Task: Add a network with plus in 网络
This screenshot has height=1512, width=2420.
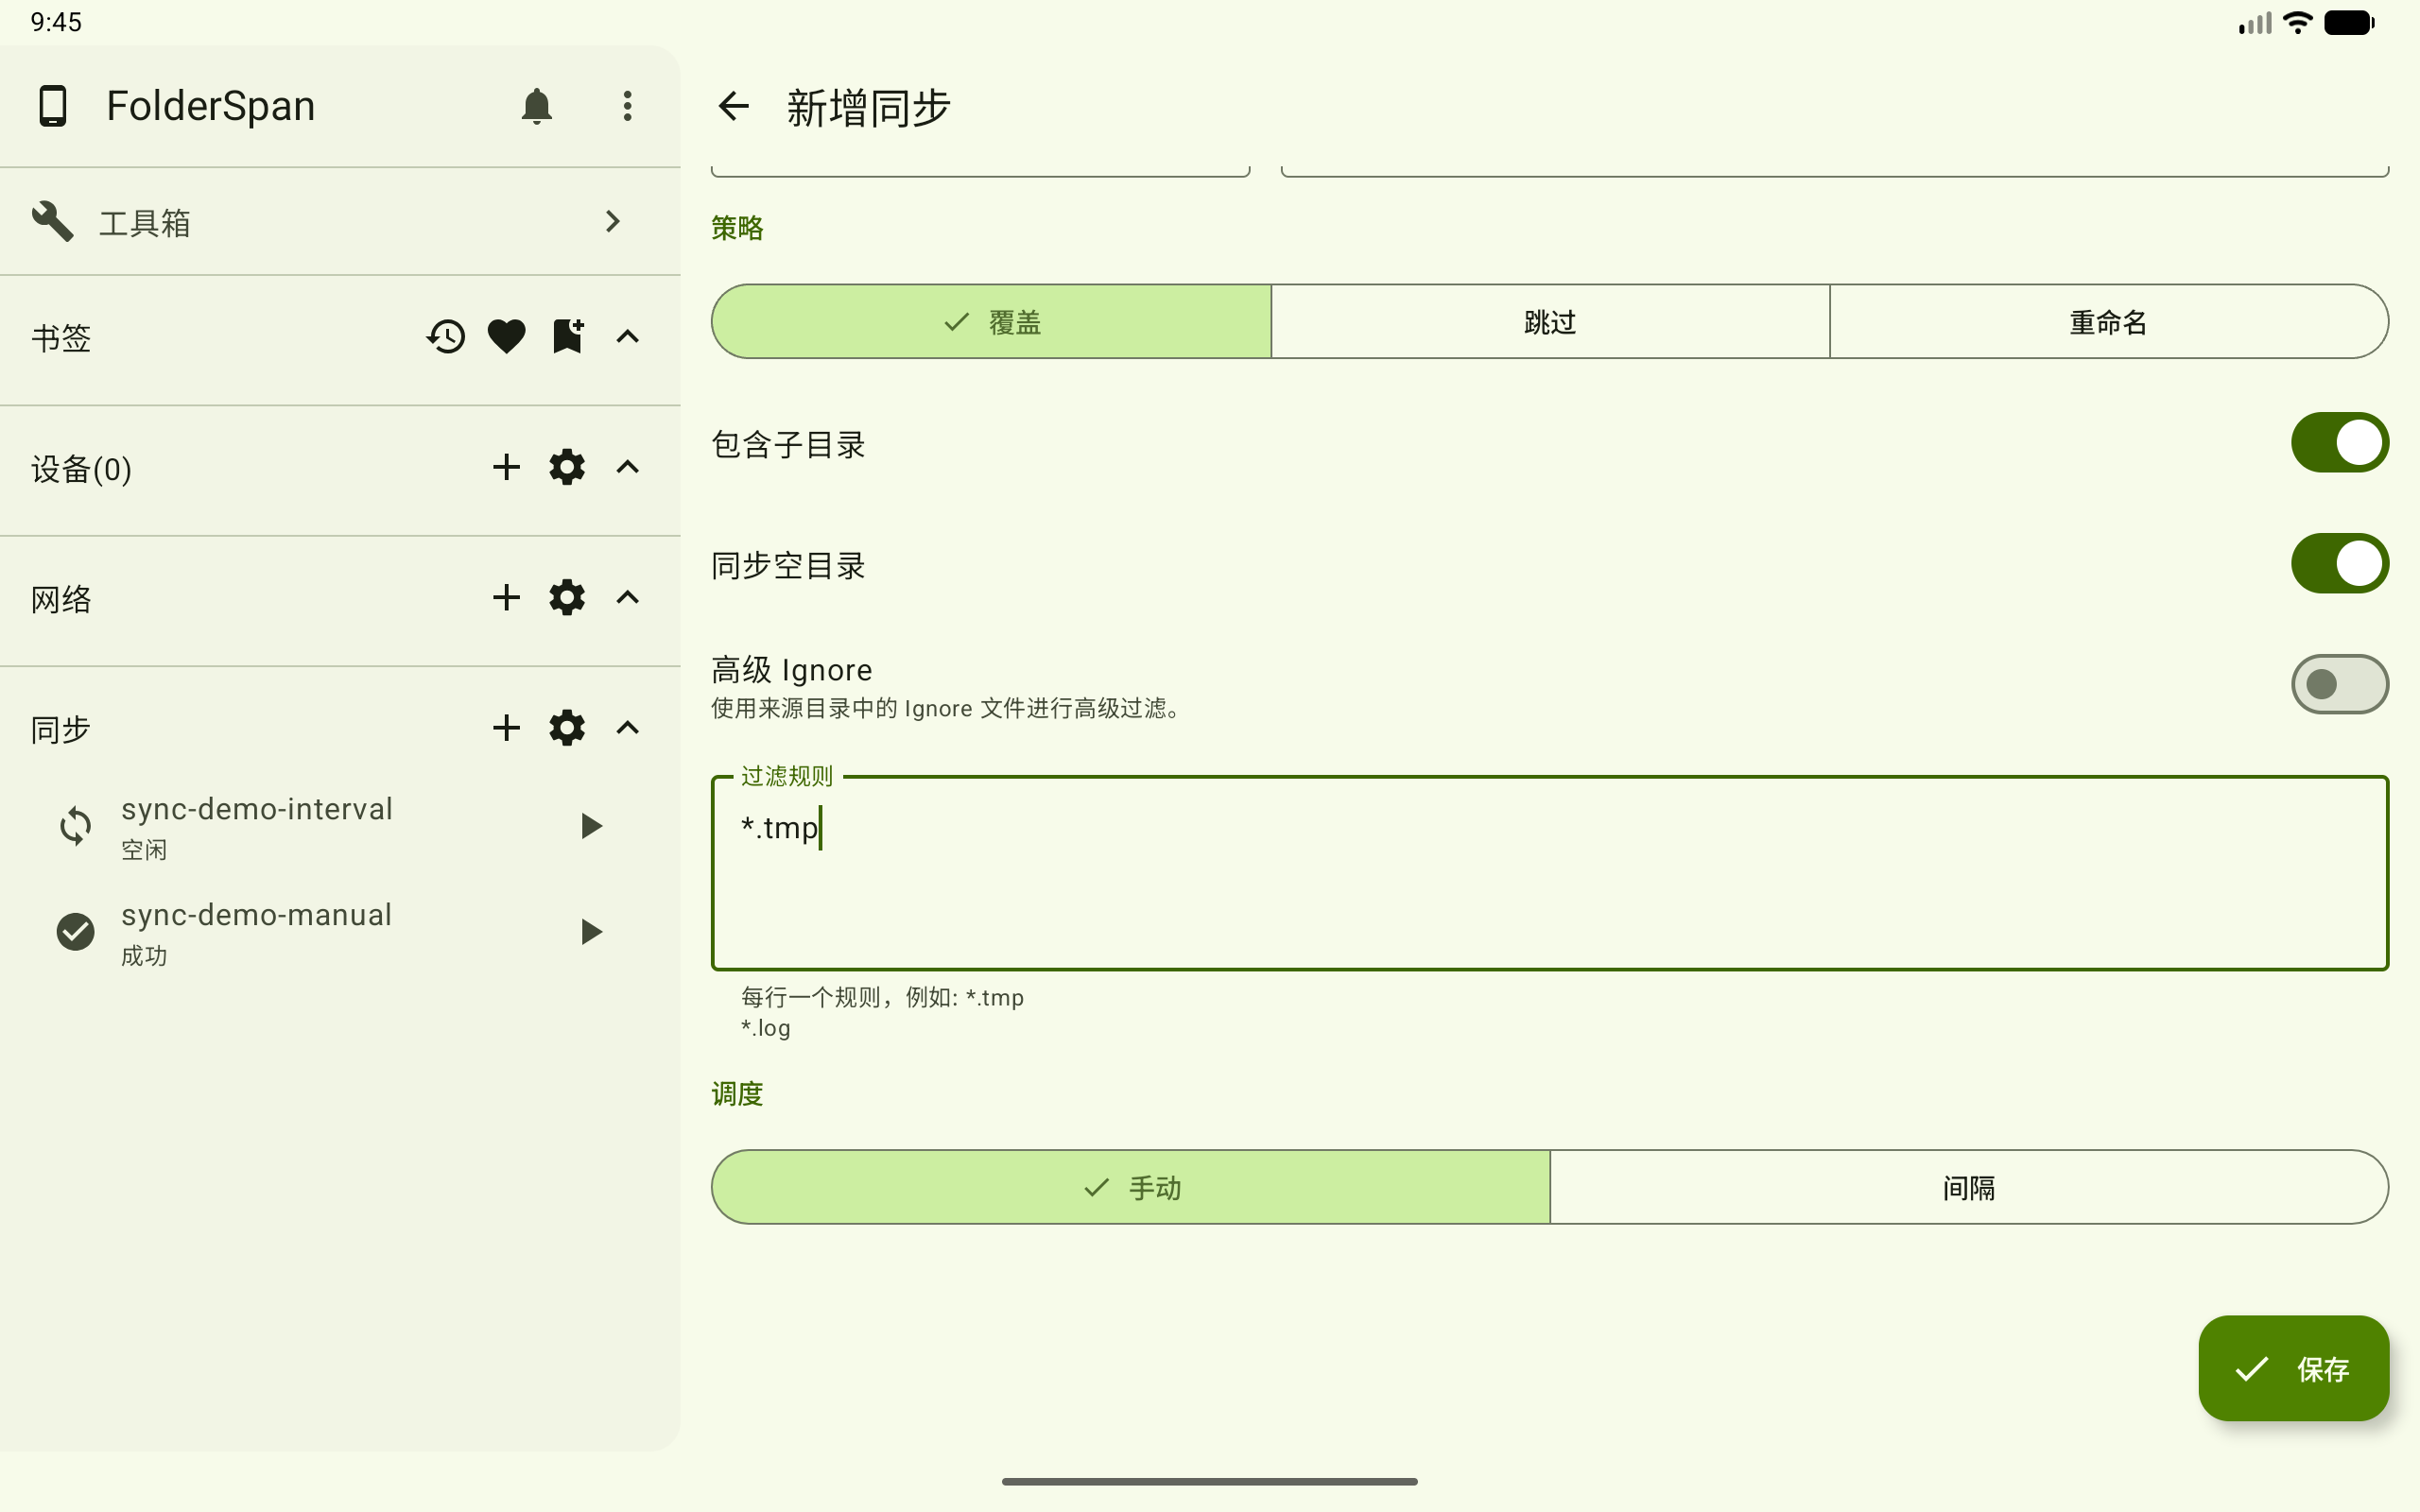Action: [507, 598]
